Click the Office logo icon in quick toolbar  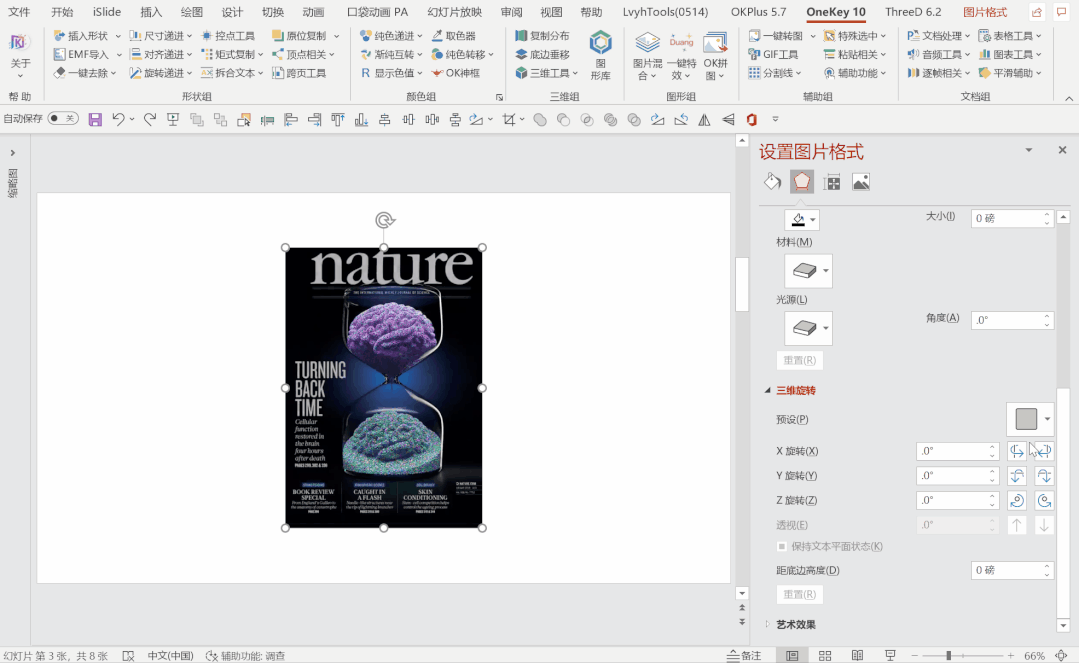(x=751, y=120)
